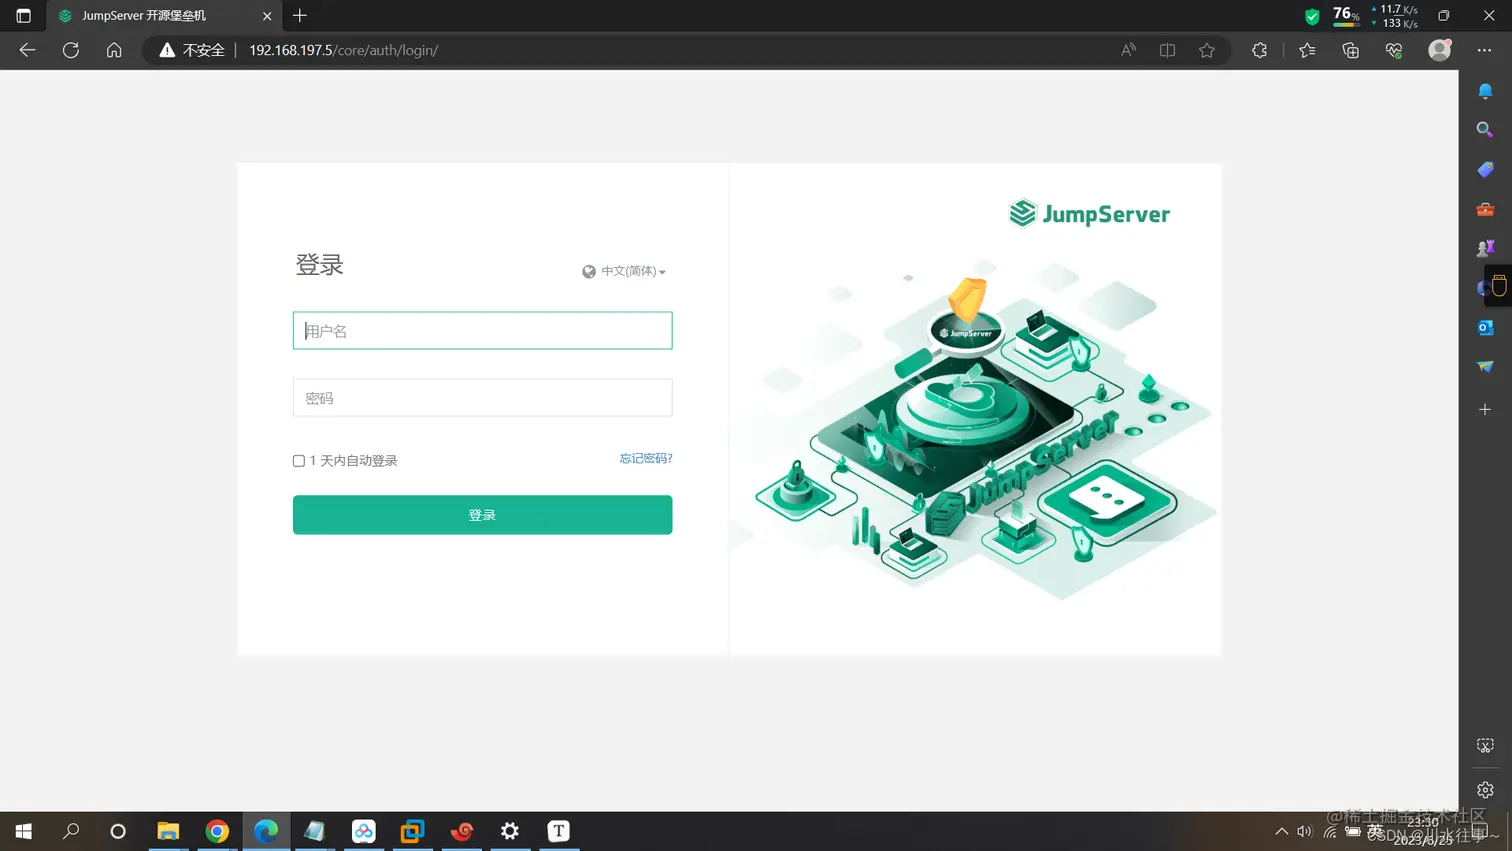Open the Edge settings and more menu

coord(1484,50)
